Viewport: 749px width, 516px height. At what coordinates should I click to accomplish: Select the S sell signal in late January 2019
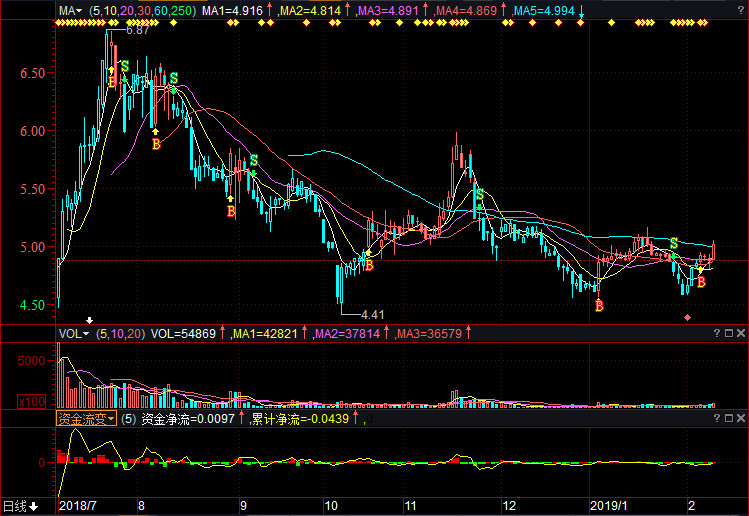(x=674, y=243)
